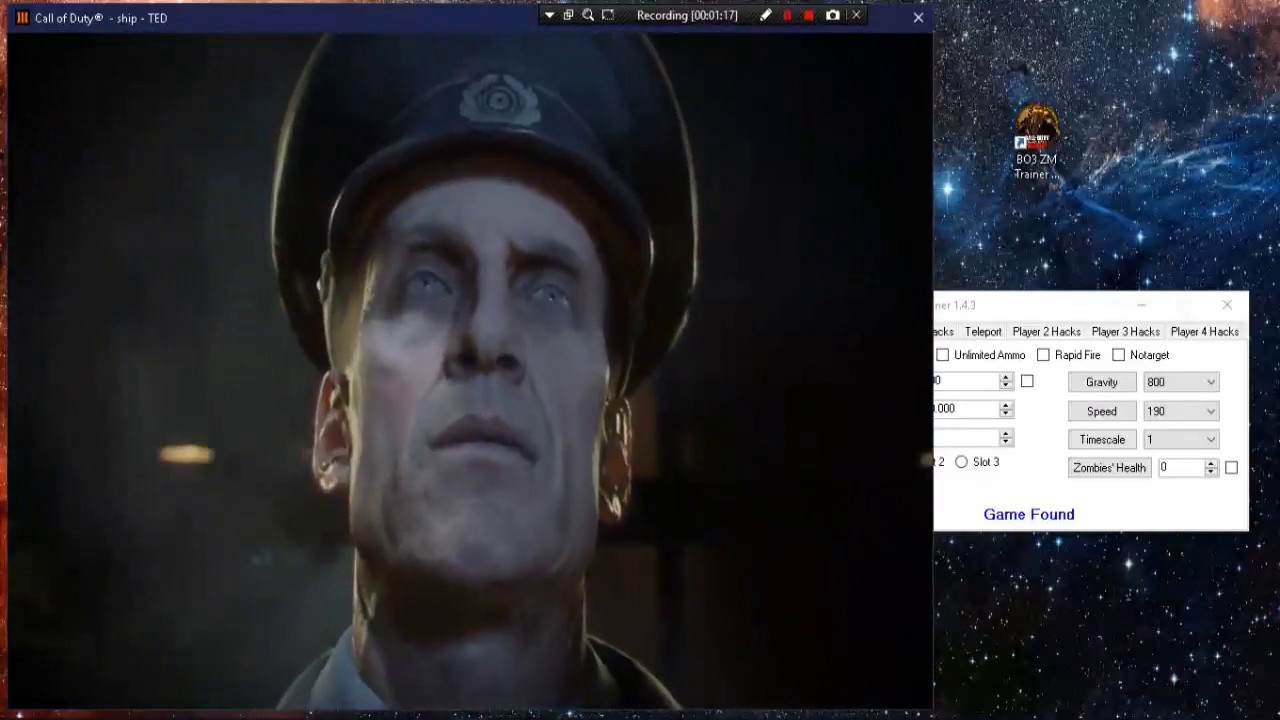Take a screenshot with the camera icon

(832, 15)
